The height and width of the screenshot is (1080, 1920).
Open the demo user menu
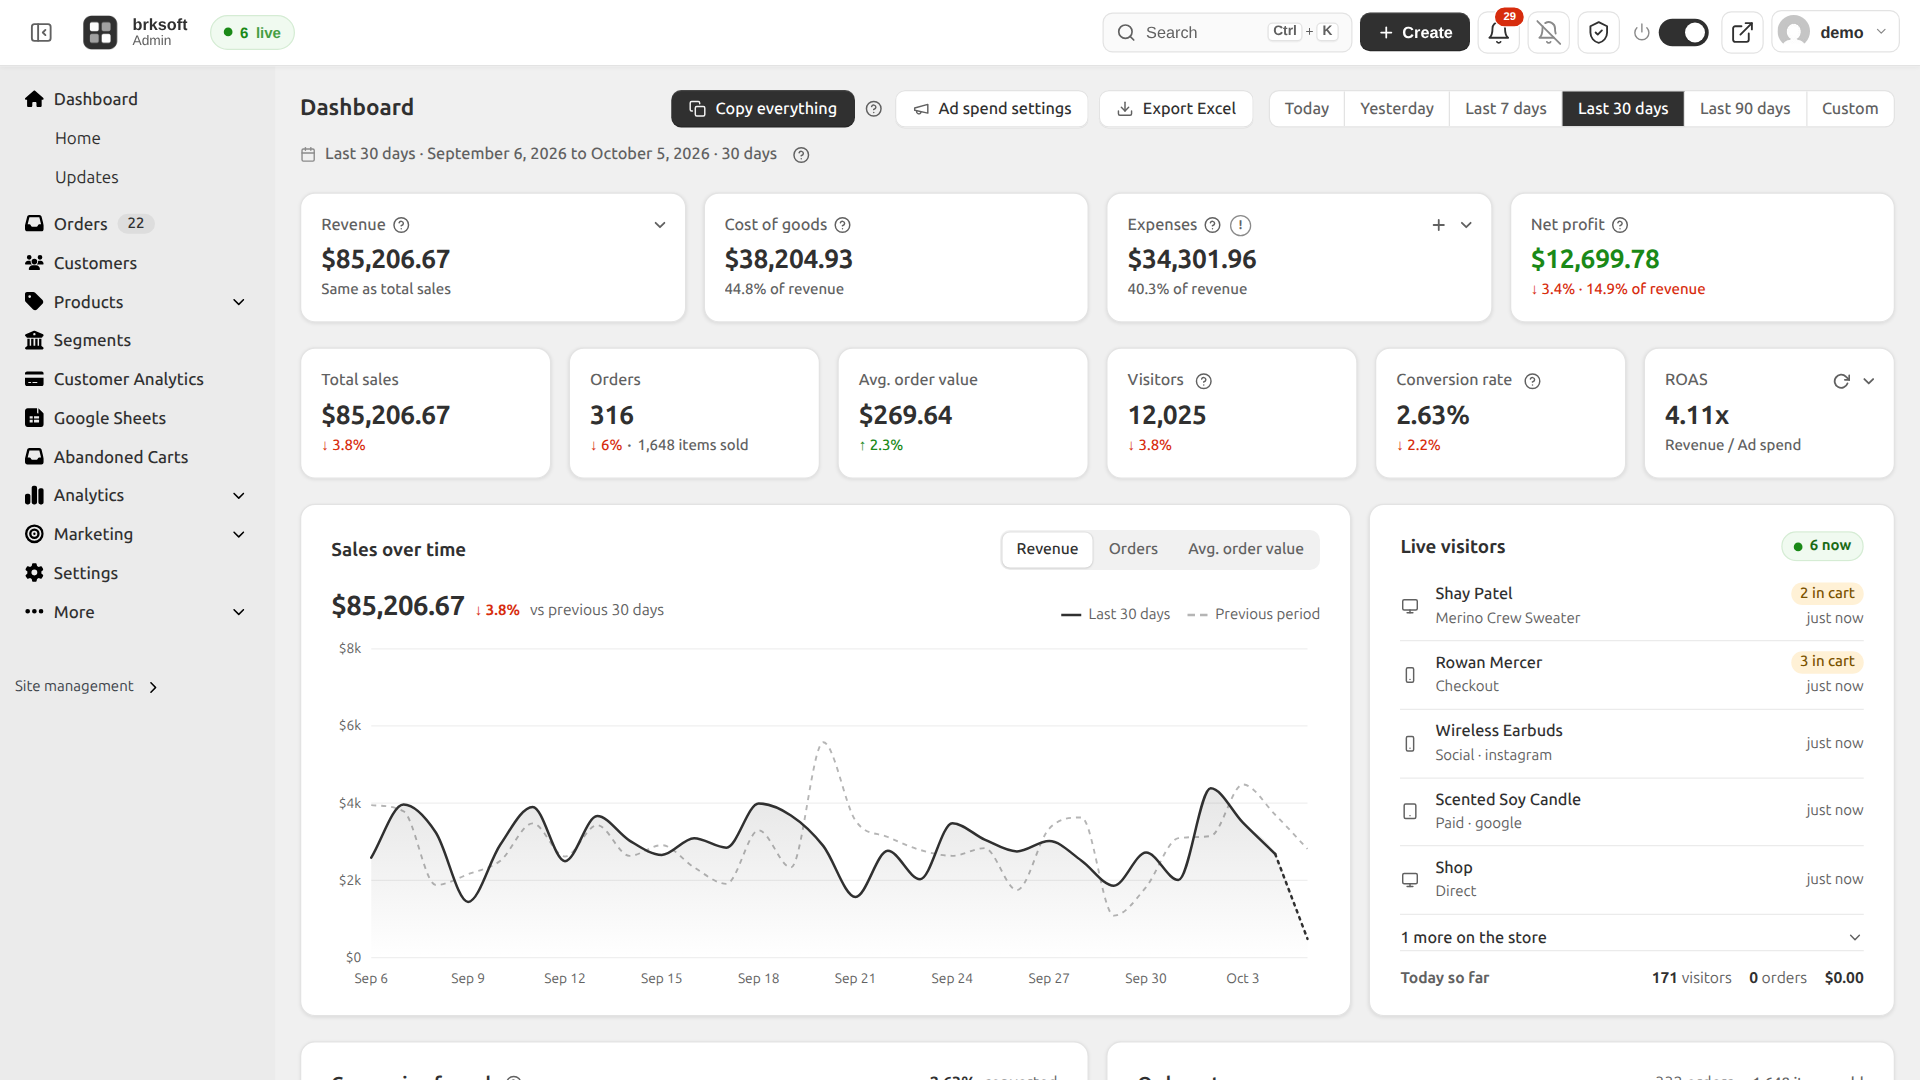pos(1836,33)
